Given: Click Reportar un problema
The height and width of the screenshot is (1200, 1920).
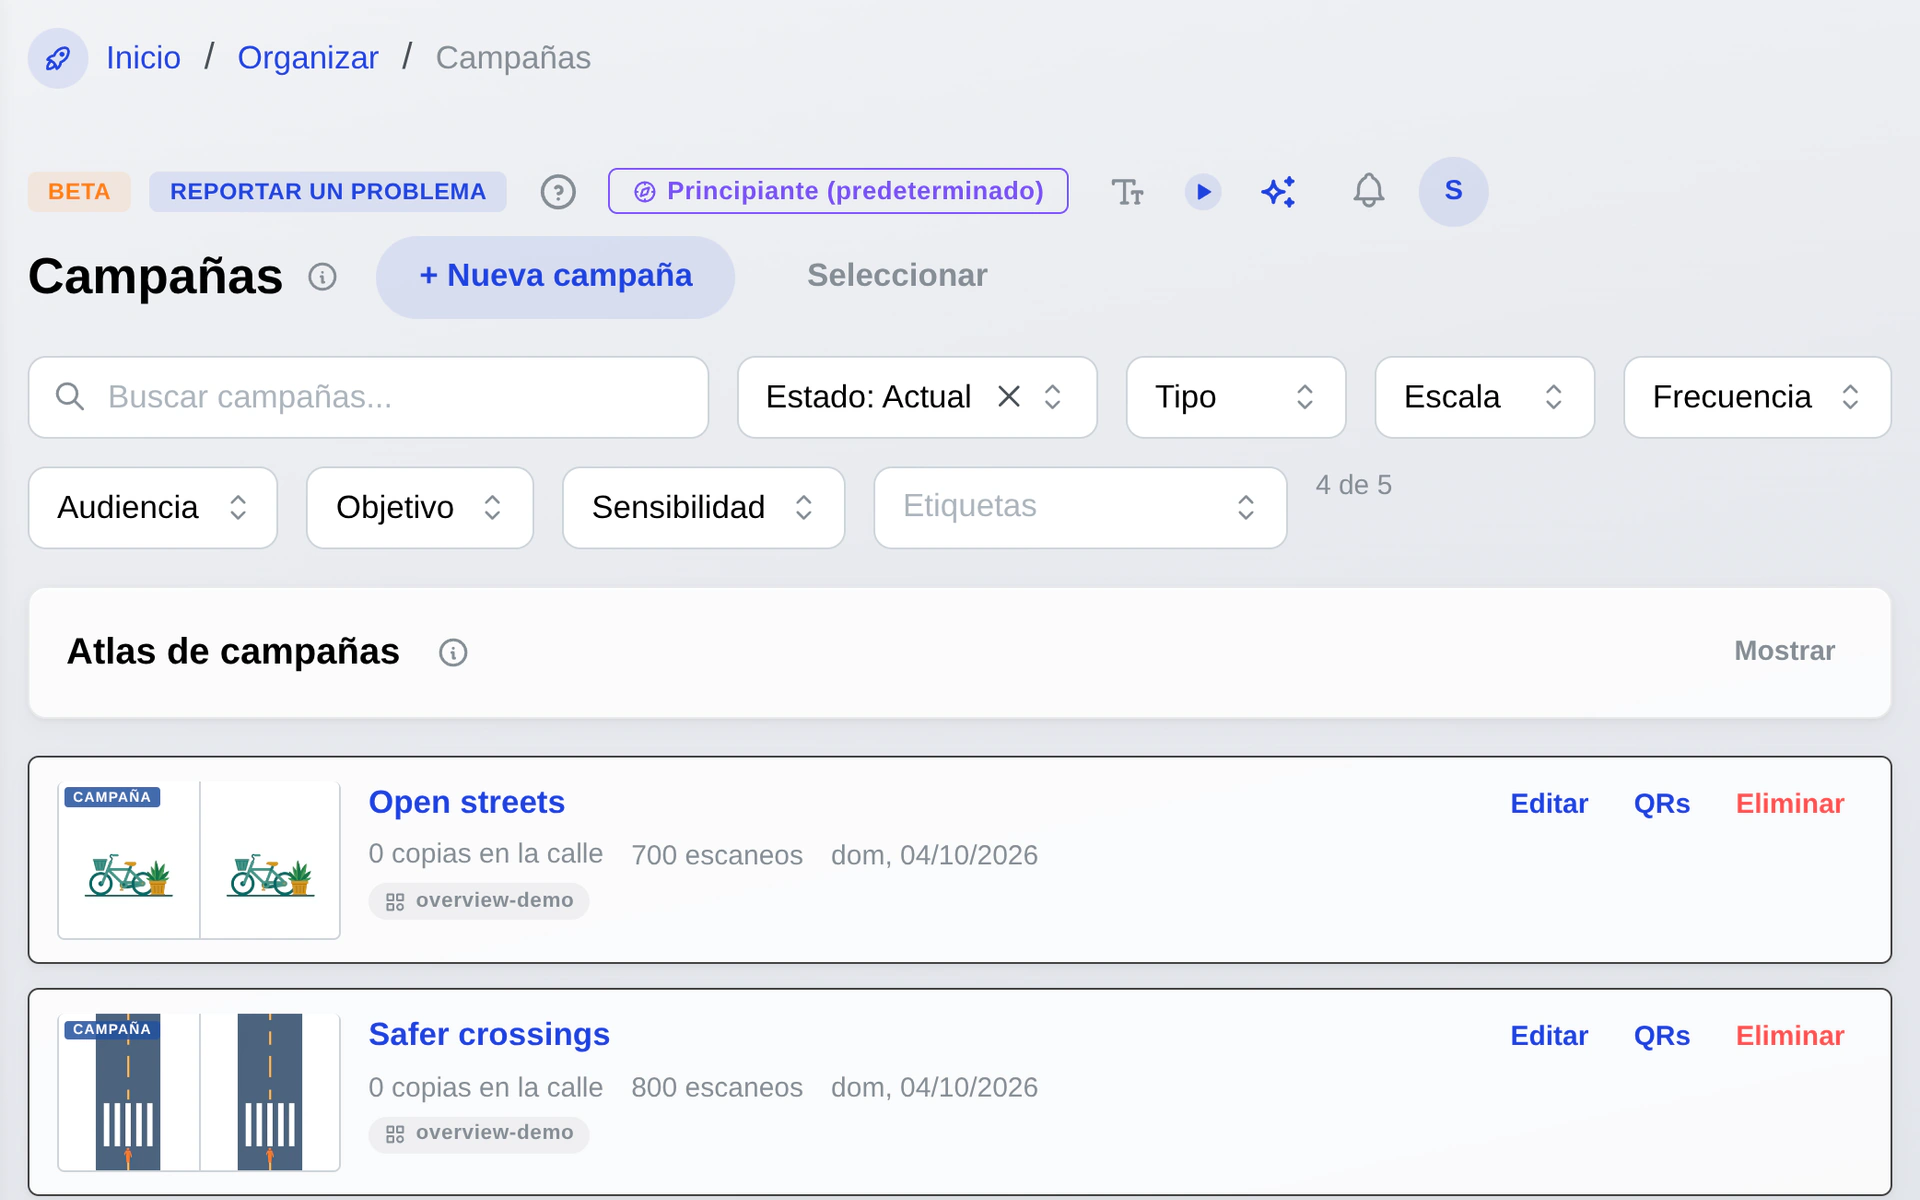Looking at the screenshot, I should click(328, 191).
